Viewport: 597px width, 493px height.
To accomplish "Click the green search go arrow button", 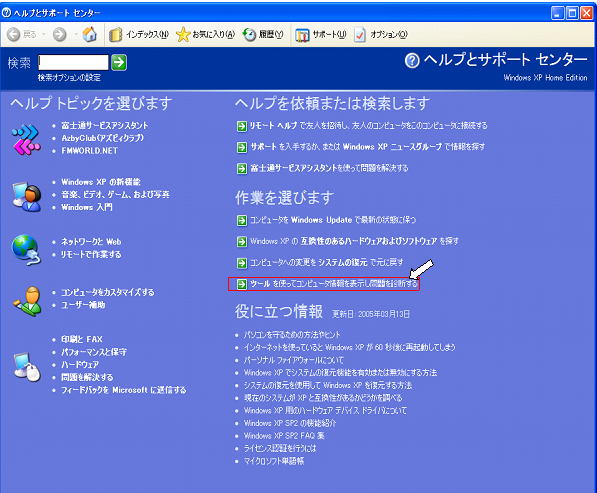I will tap(119, 62).
